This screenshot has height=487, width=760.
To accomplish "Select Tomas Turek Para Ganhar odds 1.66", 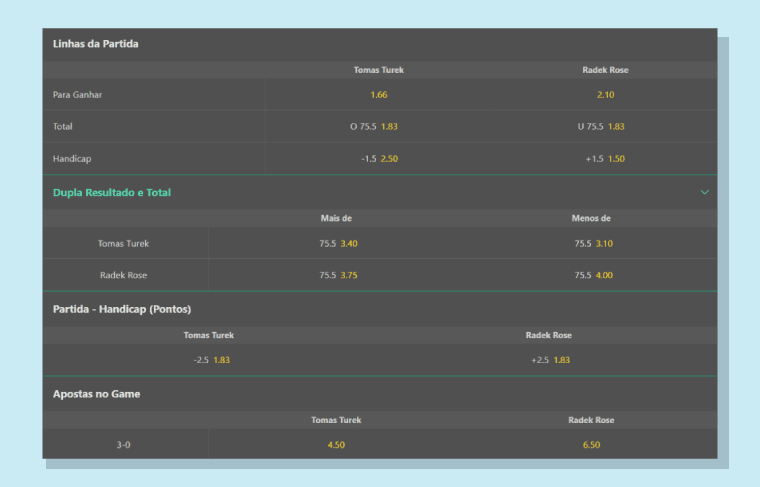I will coord(379,94).
